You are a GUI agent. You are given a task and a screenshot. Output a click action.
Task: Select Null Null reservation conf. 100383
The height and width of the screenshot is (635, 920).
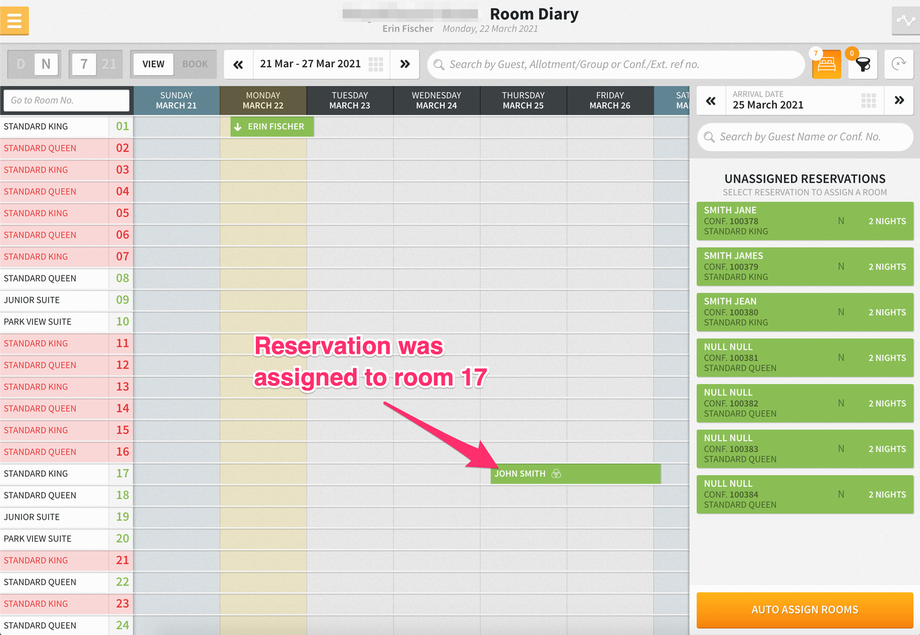click(805, 449)
